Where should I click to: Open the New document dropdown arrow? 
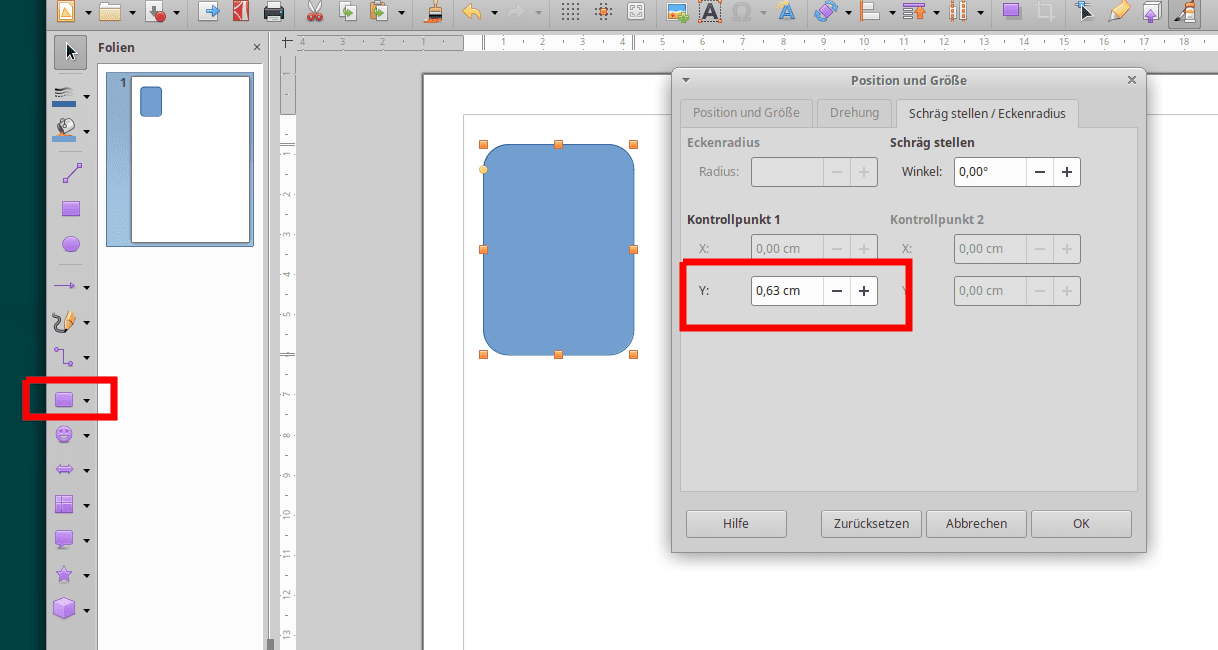tap(88, 13)
